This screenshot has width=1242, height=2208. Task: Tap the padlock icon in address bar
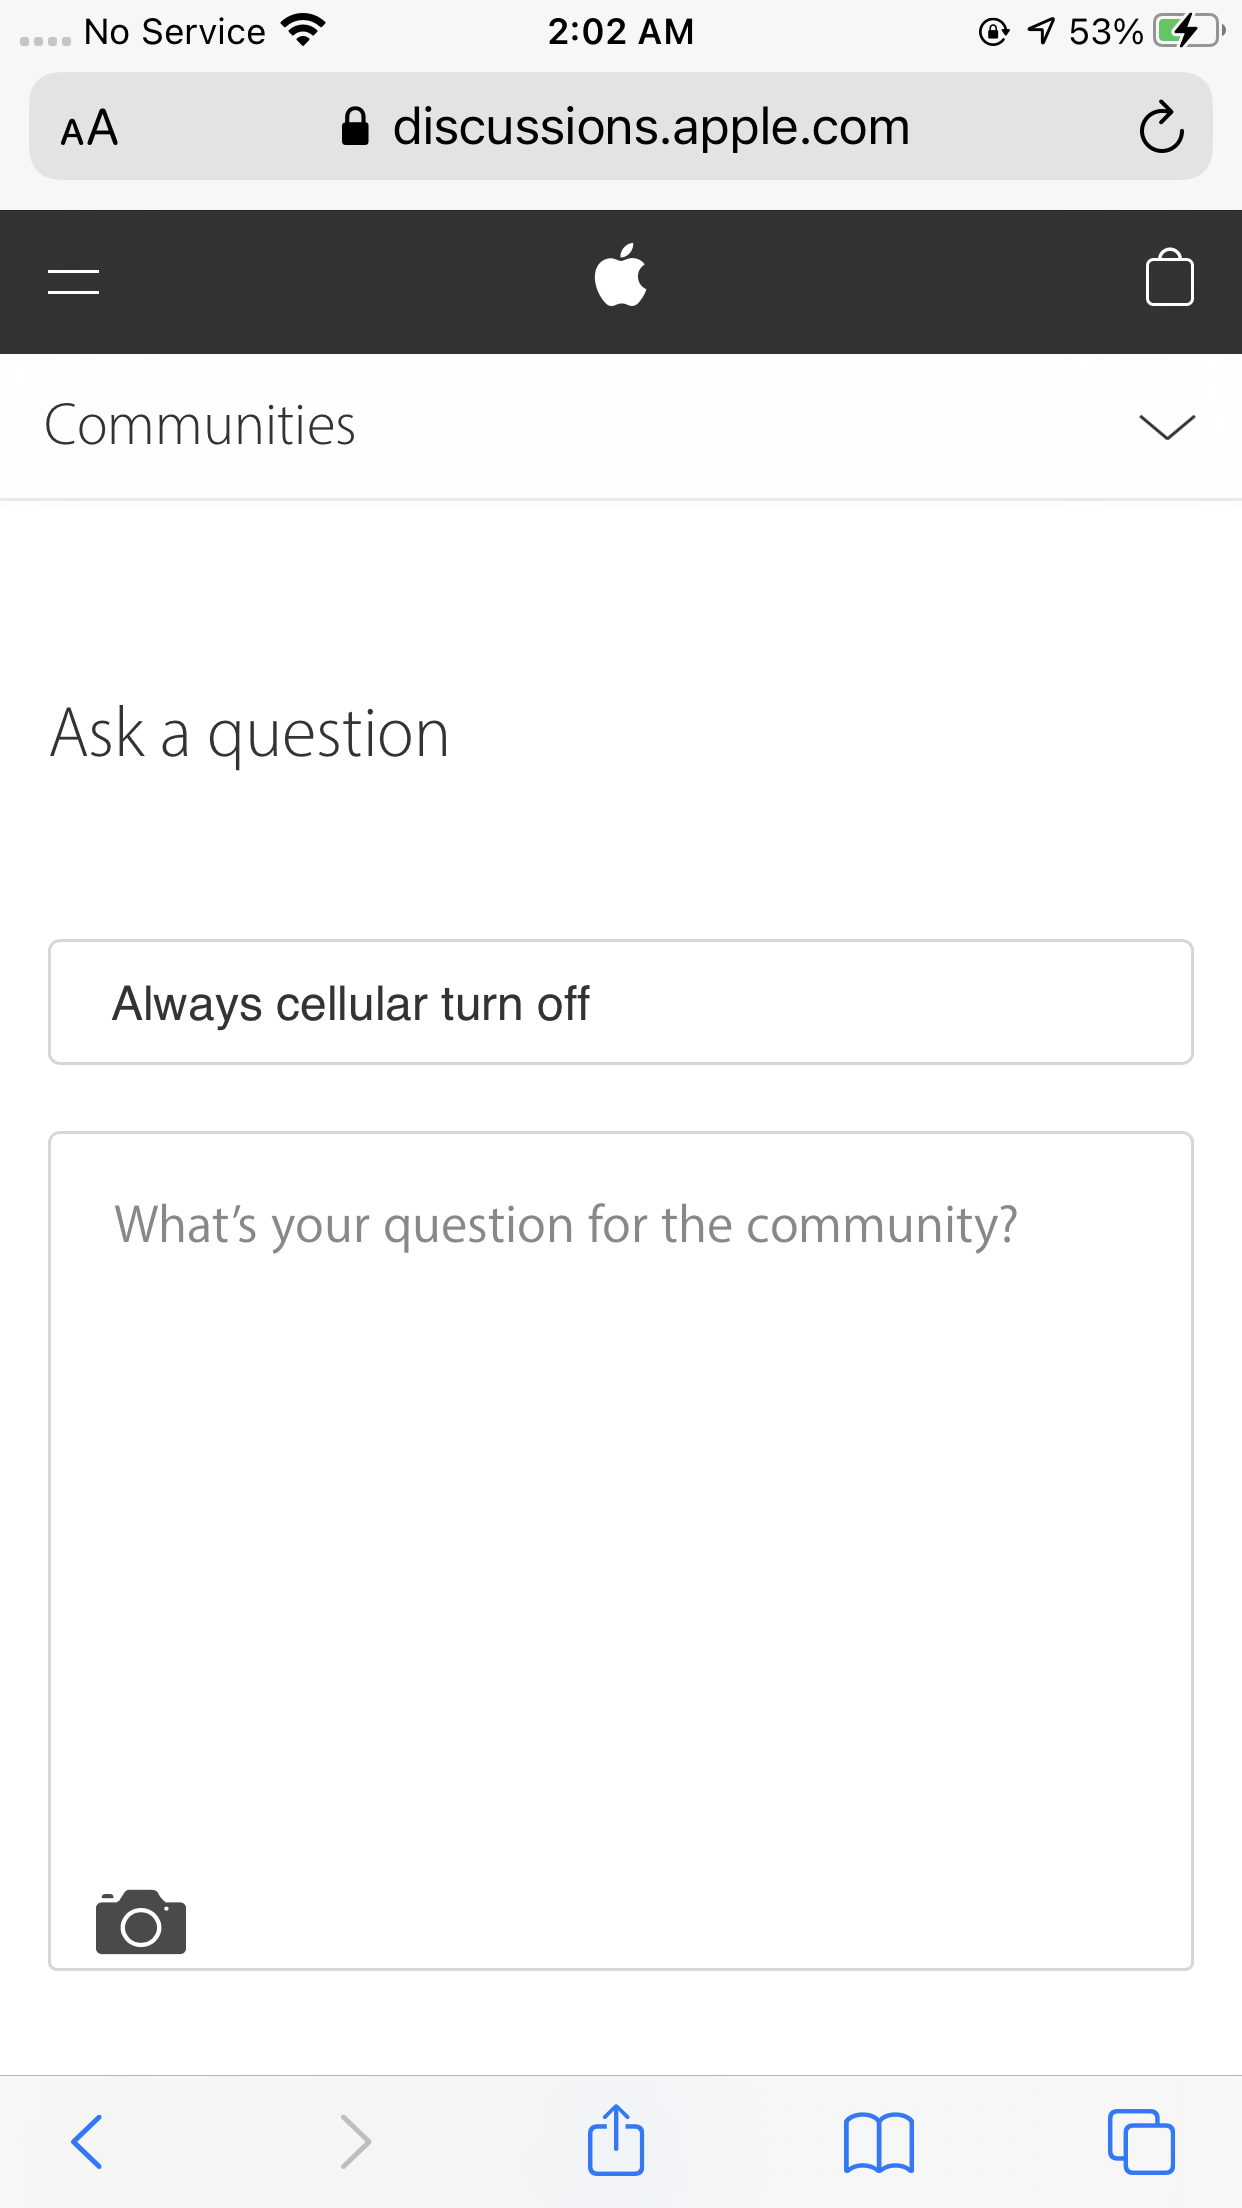(355, 127)
